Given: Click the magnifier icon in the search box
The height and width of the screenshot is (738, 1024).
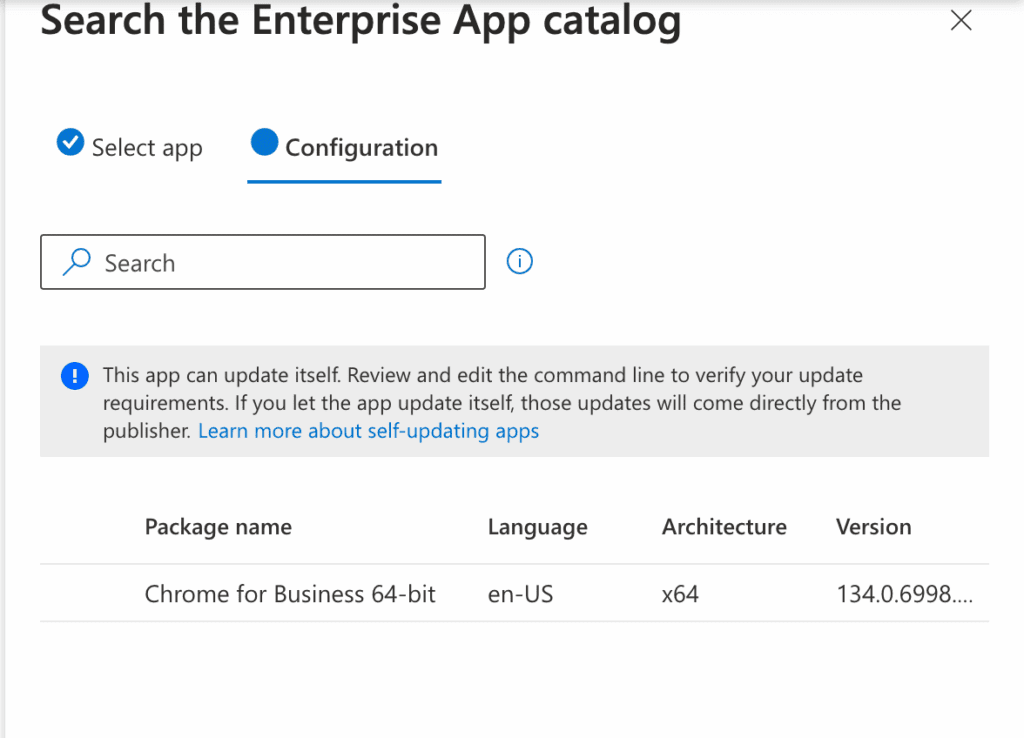Looking at the screenshot, I should point(75,262).
